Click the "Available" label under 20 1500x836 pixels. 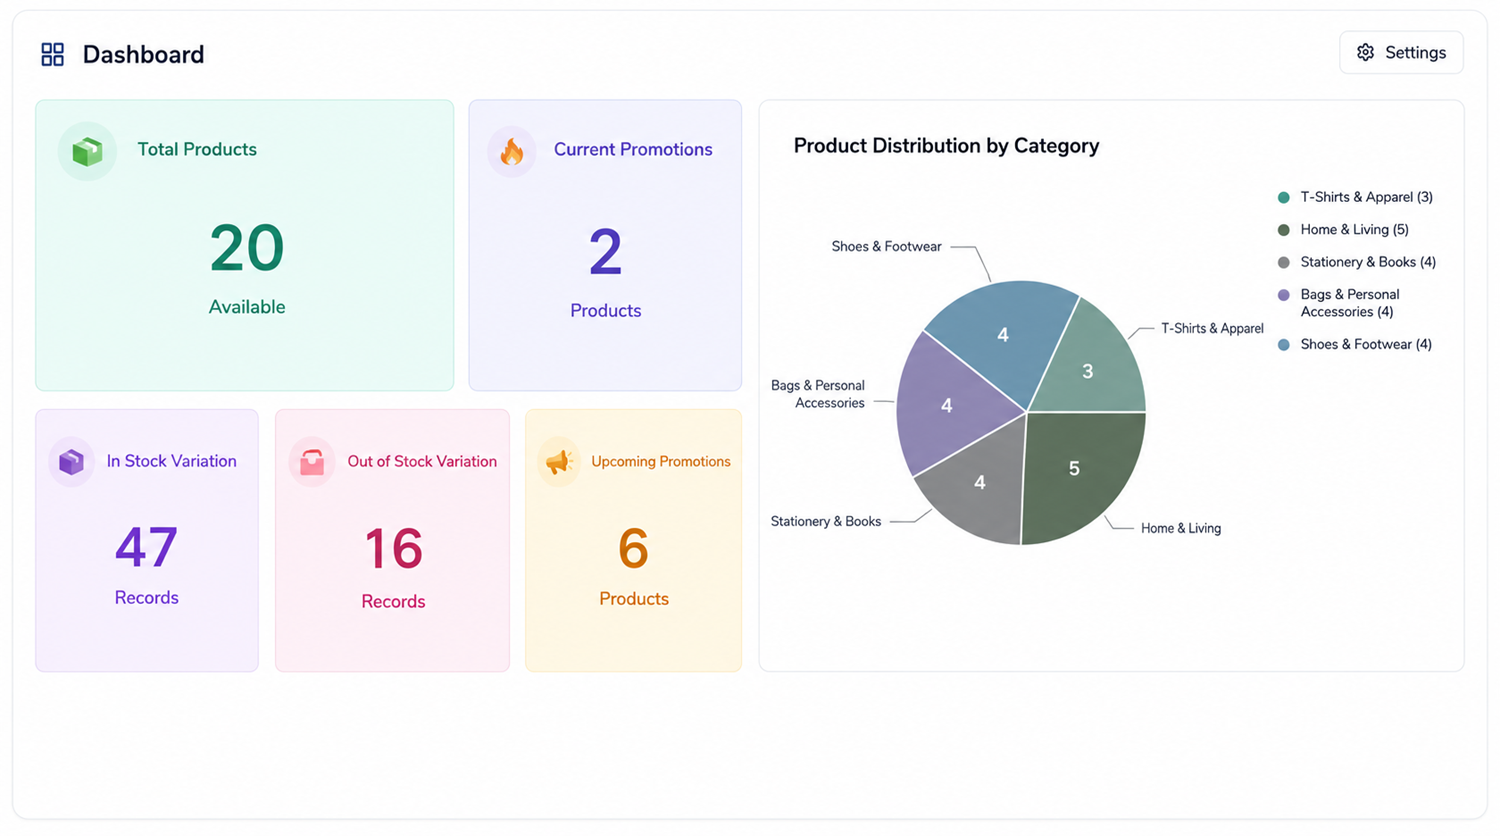[247, 307]
